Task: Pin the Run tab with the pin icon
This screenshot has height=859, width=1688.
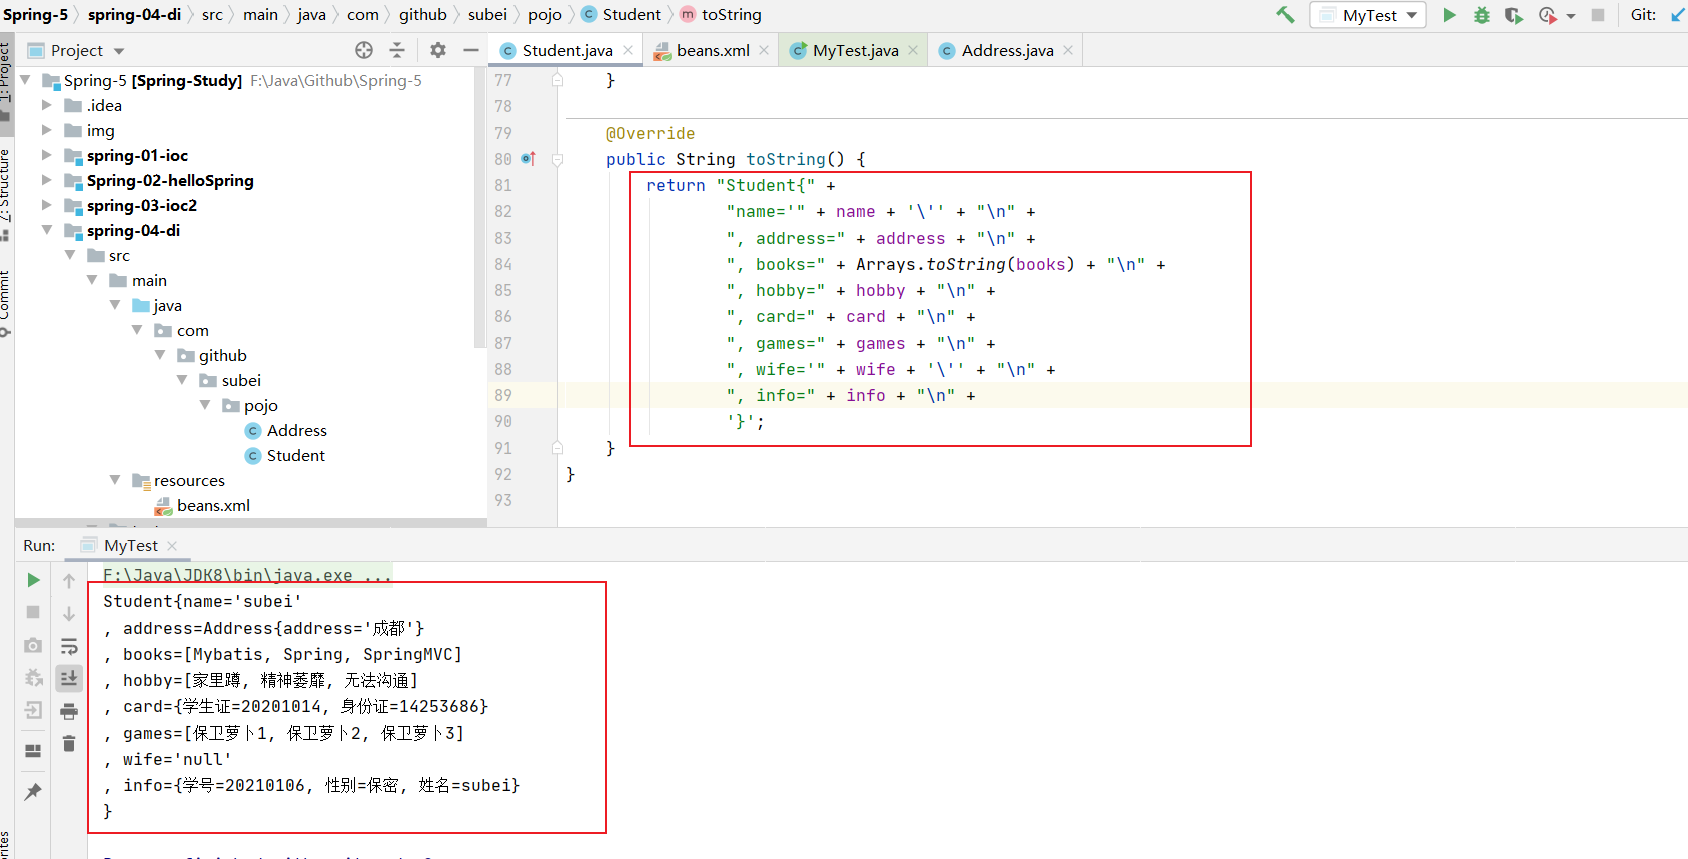Action: 33,791
